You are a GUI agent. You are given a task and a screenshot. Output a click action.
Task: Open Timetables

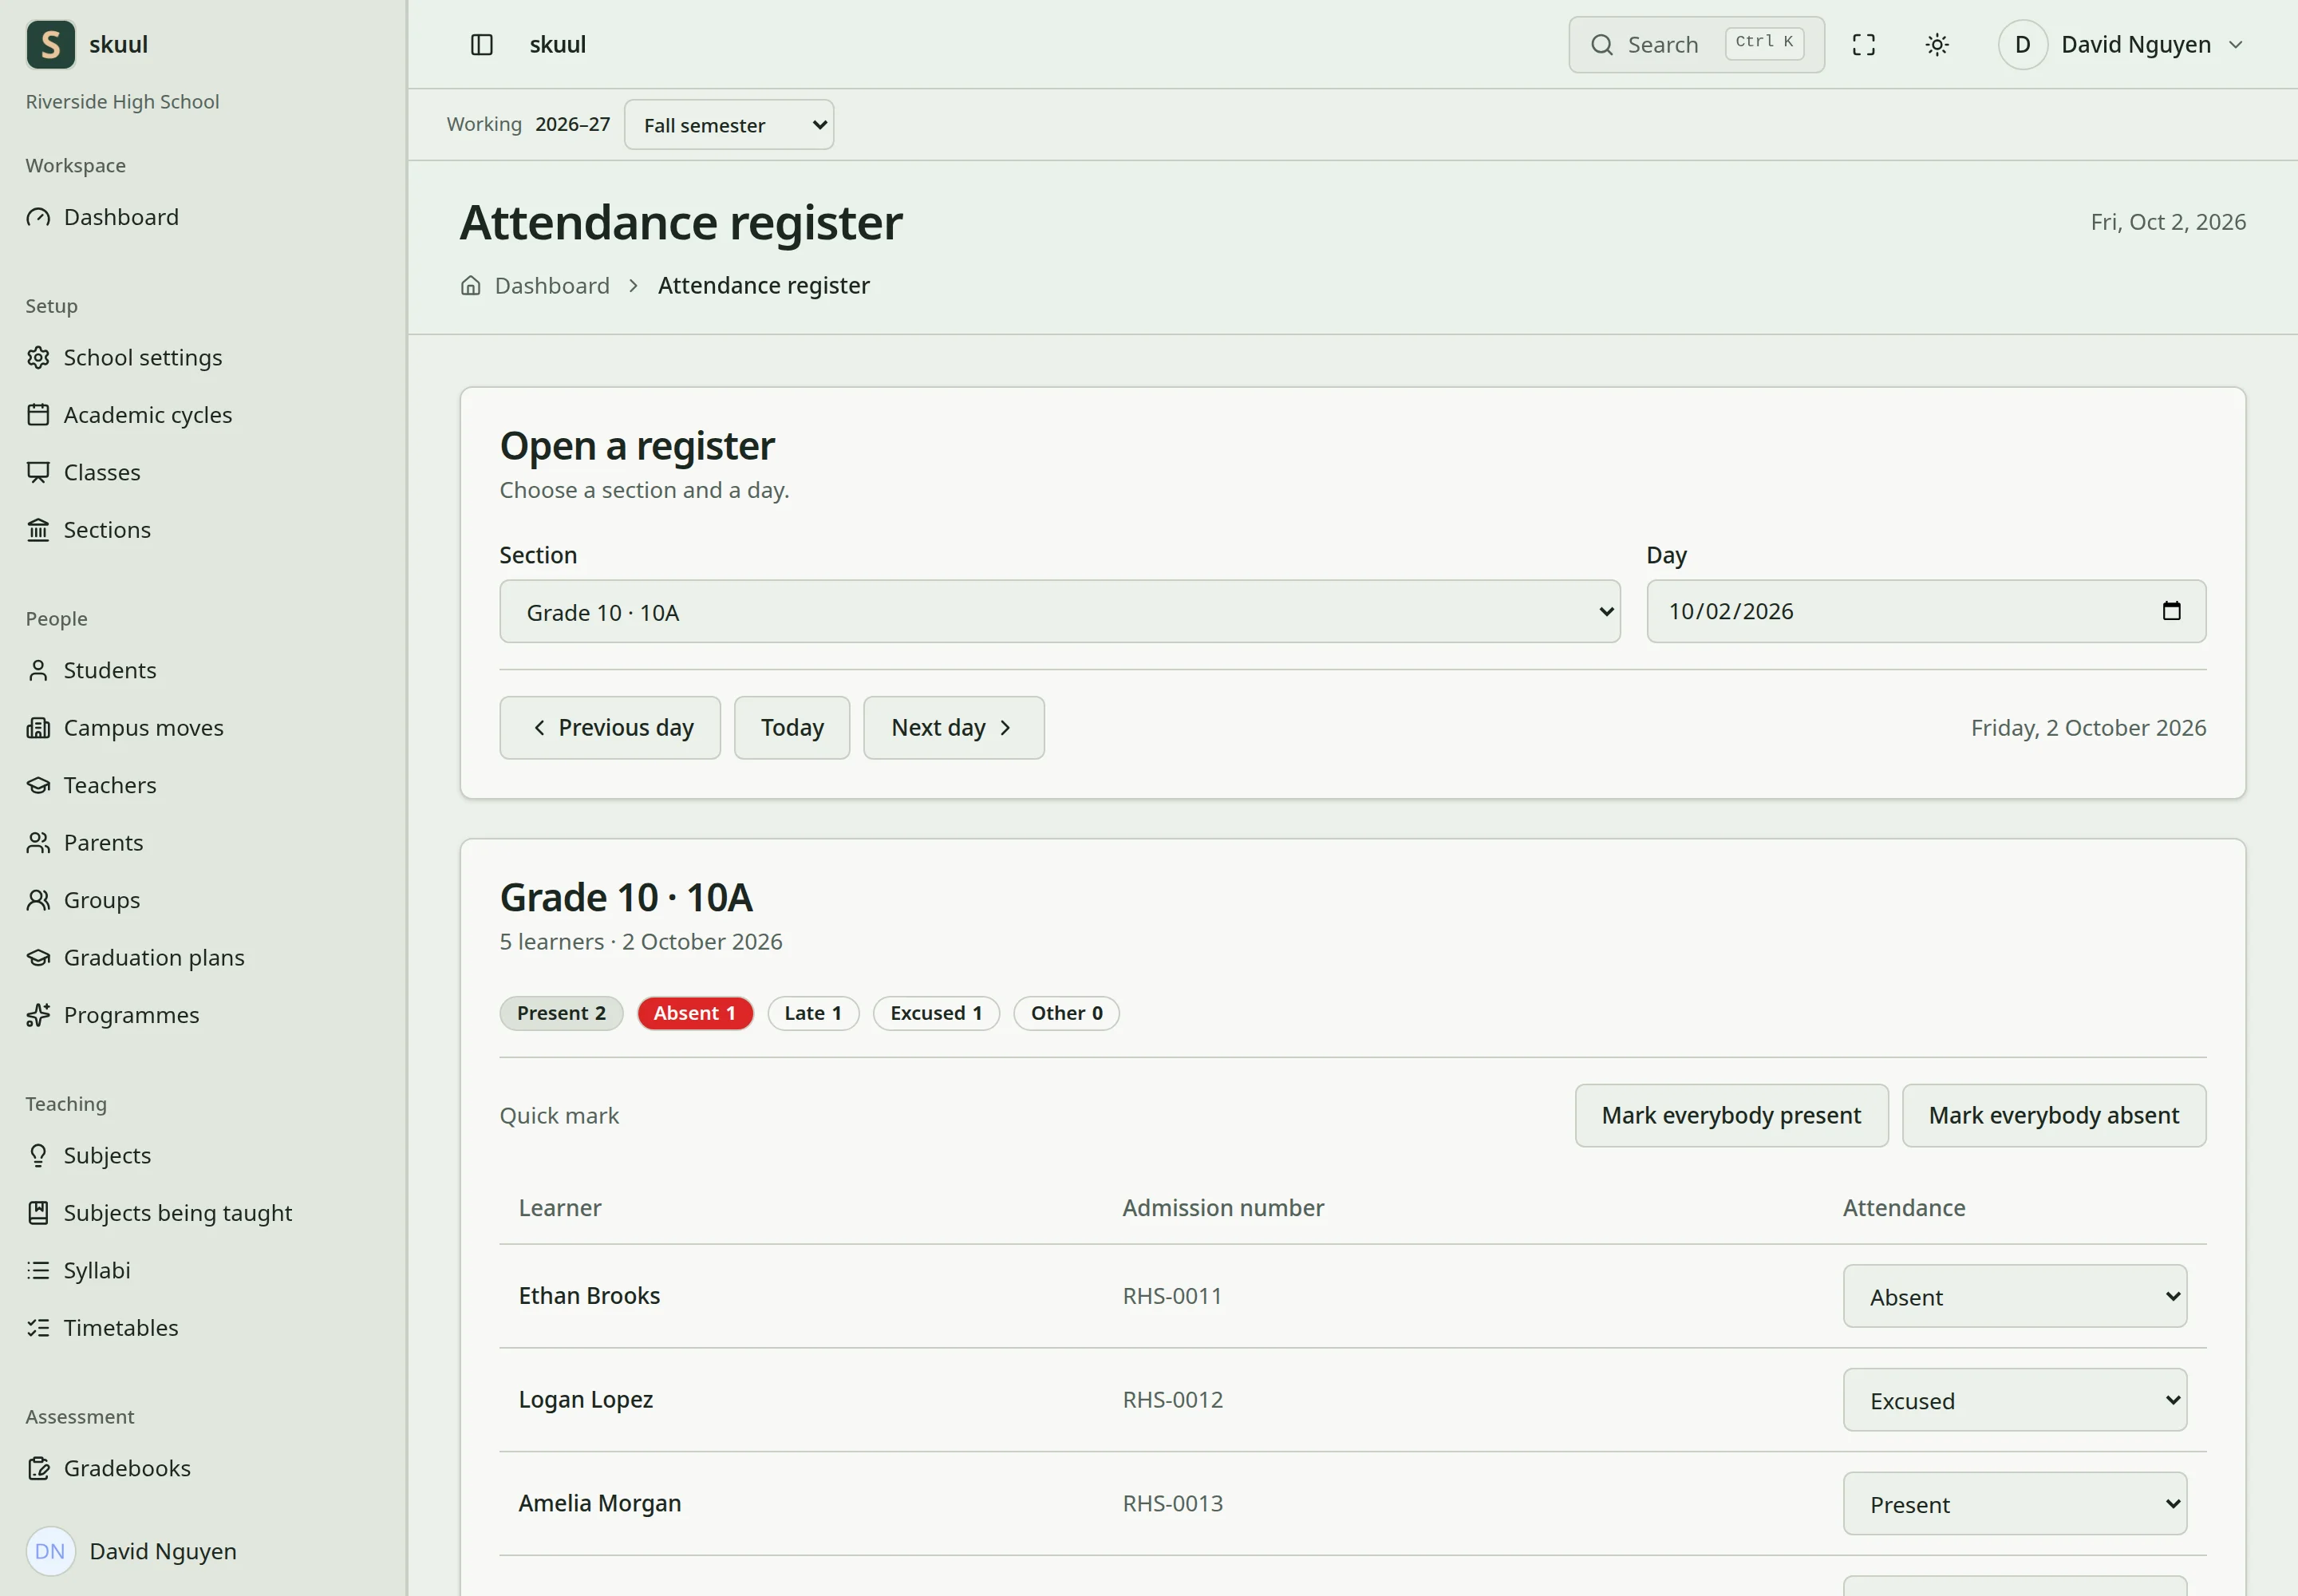click(203, 1328)
